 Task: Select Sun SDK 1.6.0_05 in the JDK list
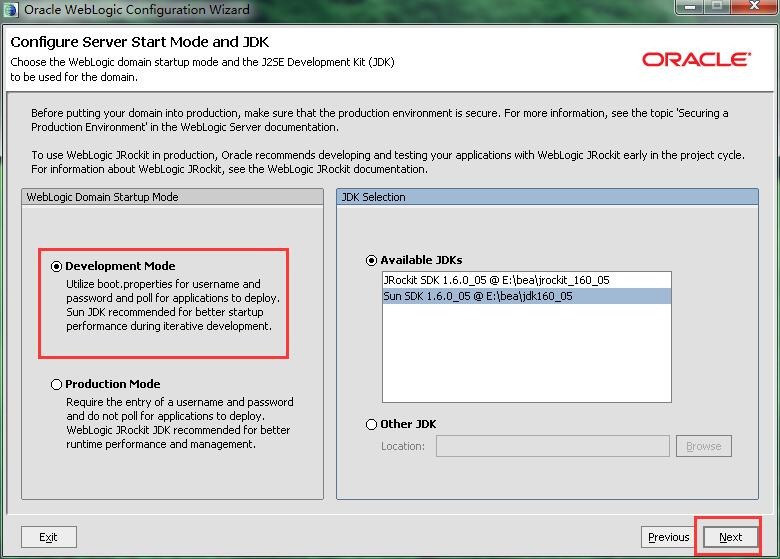(x=526, y=296)
